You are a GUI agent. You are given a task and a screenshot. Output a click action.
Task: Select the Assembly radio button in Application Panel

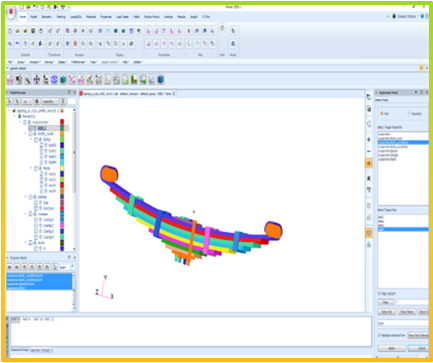(x=409, y=114)
